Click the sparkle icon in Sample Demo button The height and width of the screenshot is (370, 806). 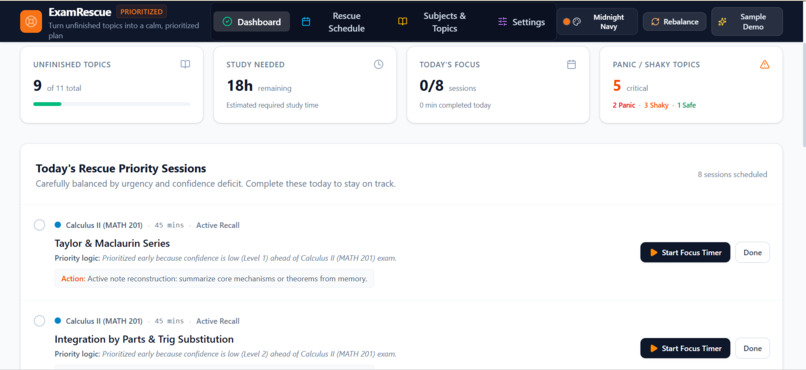(722, 22)
